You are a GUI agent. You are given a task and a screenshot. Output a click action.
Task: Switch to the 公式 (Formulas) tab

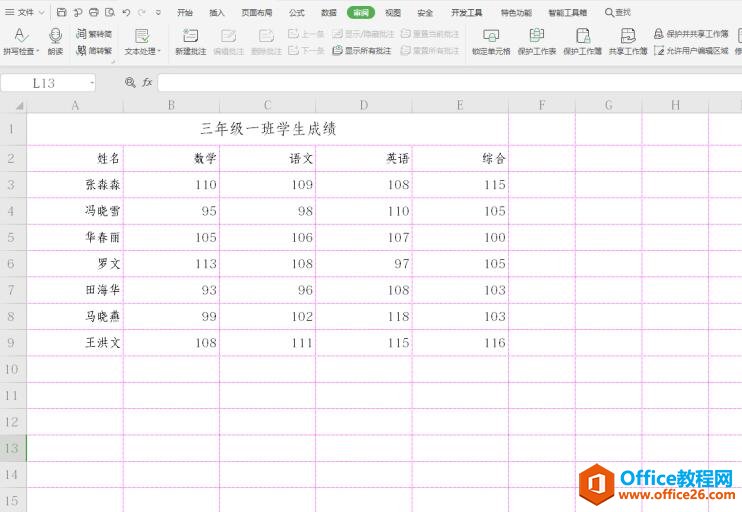coord(297,13)
